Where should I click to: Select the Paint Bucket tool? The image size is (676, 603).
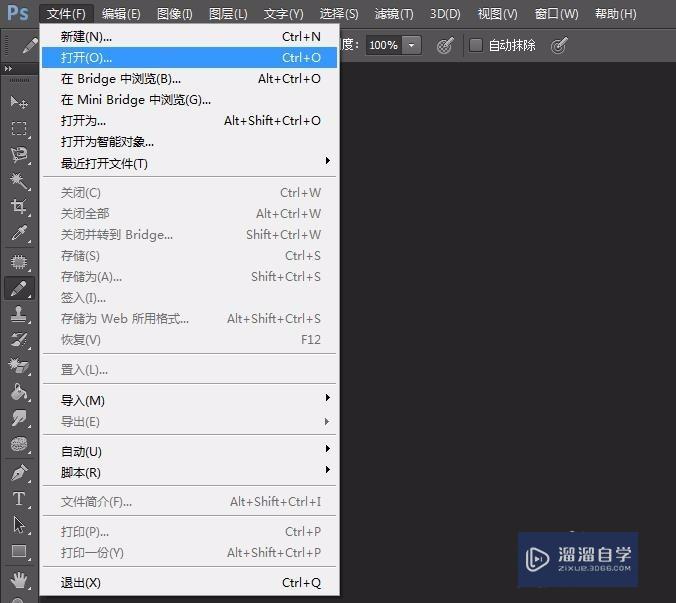click(x=19, y=392)
